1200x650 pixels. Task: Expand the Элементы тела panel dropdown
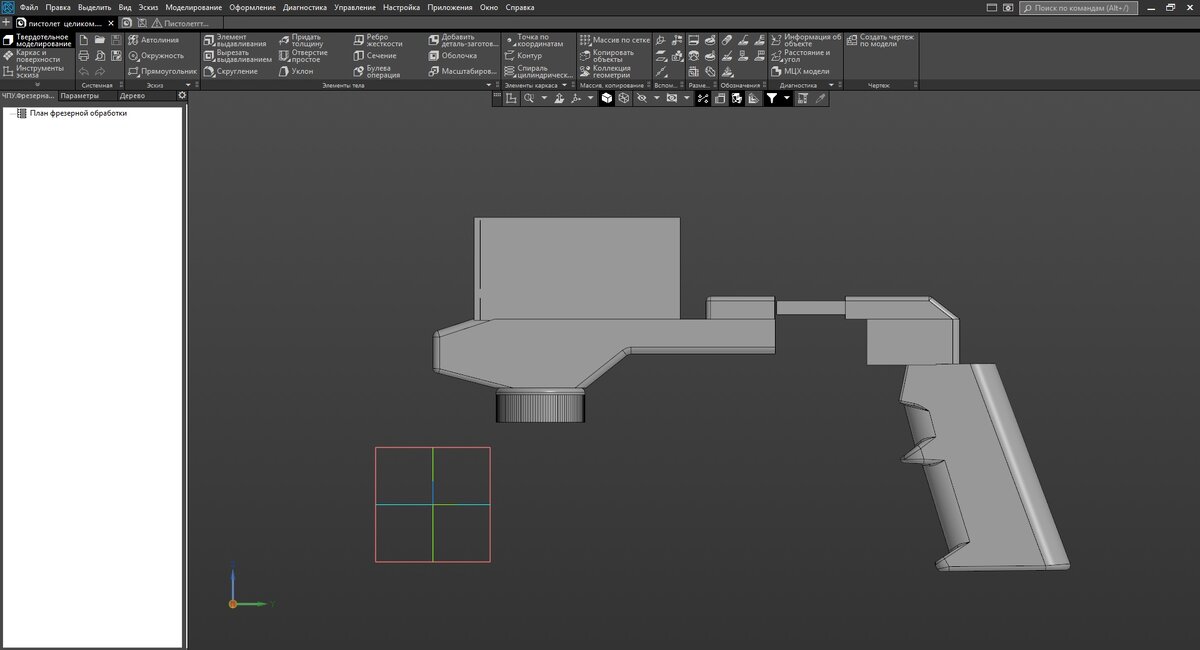[489, 85]
